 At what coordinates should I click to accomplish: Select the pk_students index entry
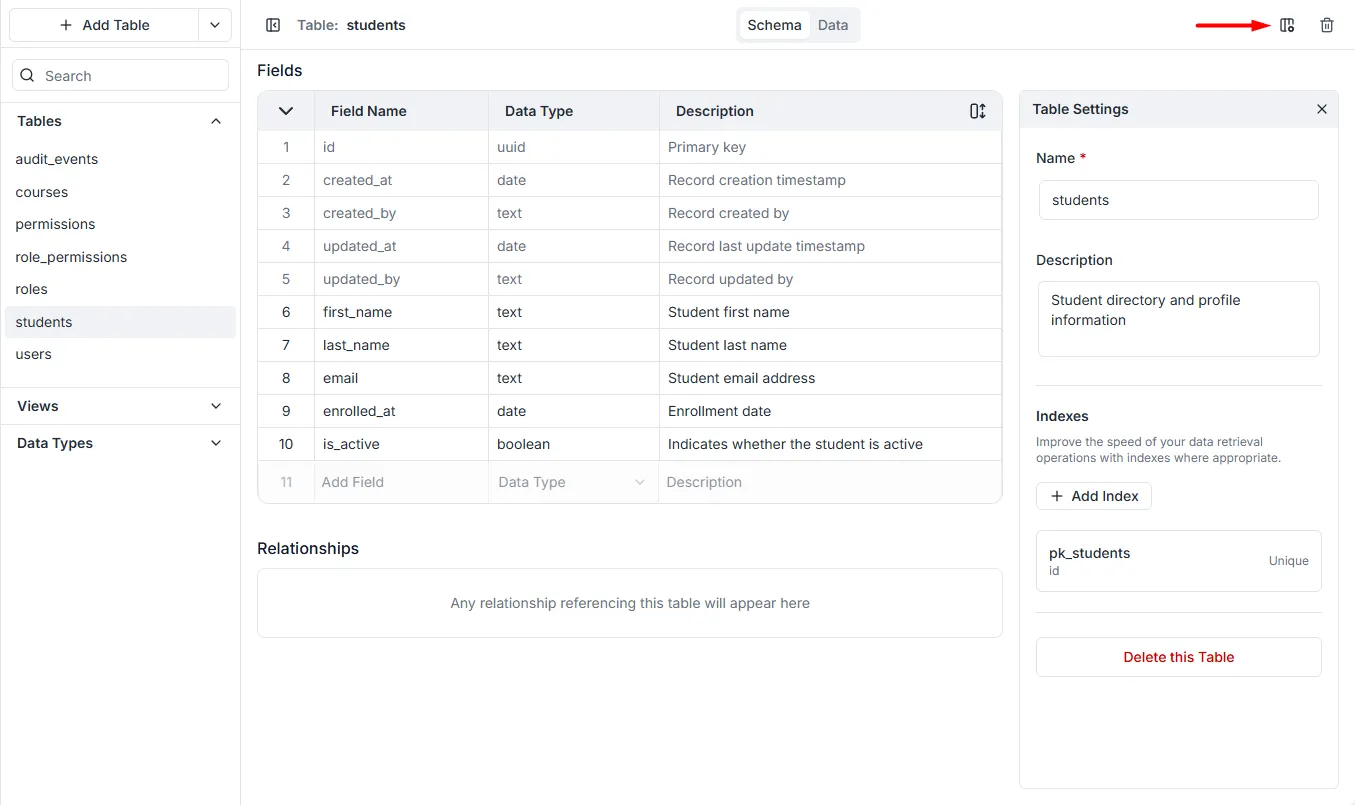pos(1178,561)
